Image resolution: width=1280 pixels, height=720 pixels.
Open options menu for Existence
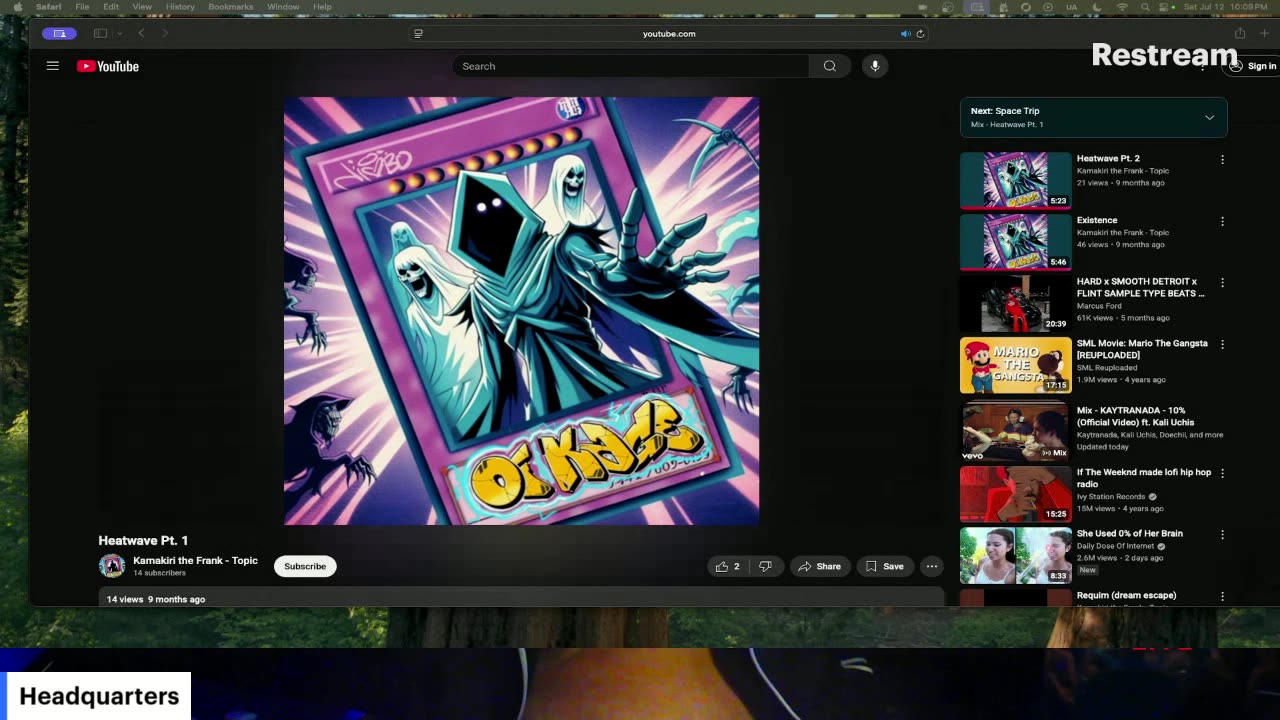click(x=1222, y=222)
